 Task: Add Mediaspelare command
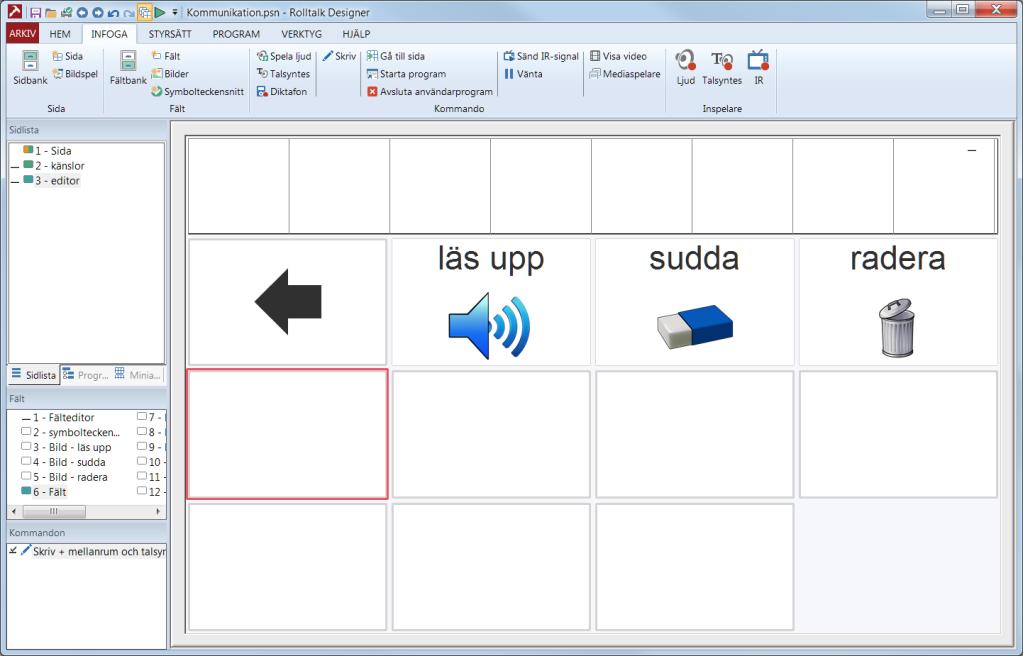625,74
